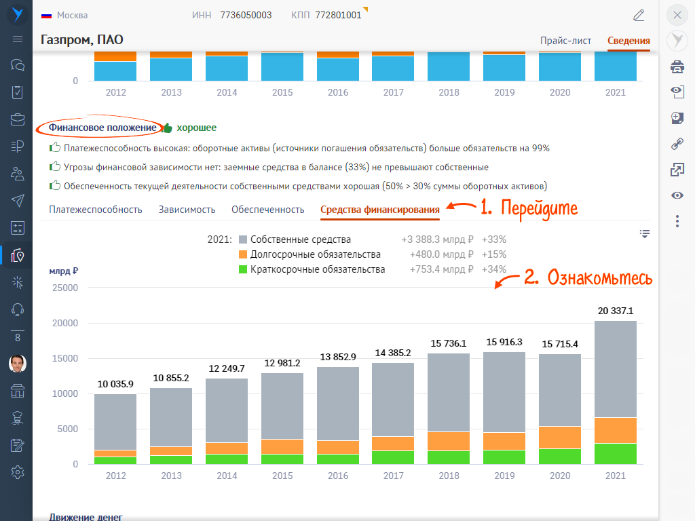The height and width of the screenshot is (521, 695).
Task: Toggle Краткосрочные обязательства green legend swatch
Action: tap(242, 269)
